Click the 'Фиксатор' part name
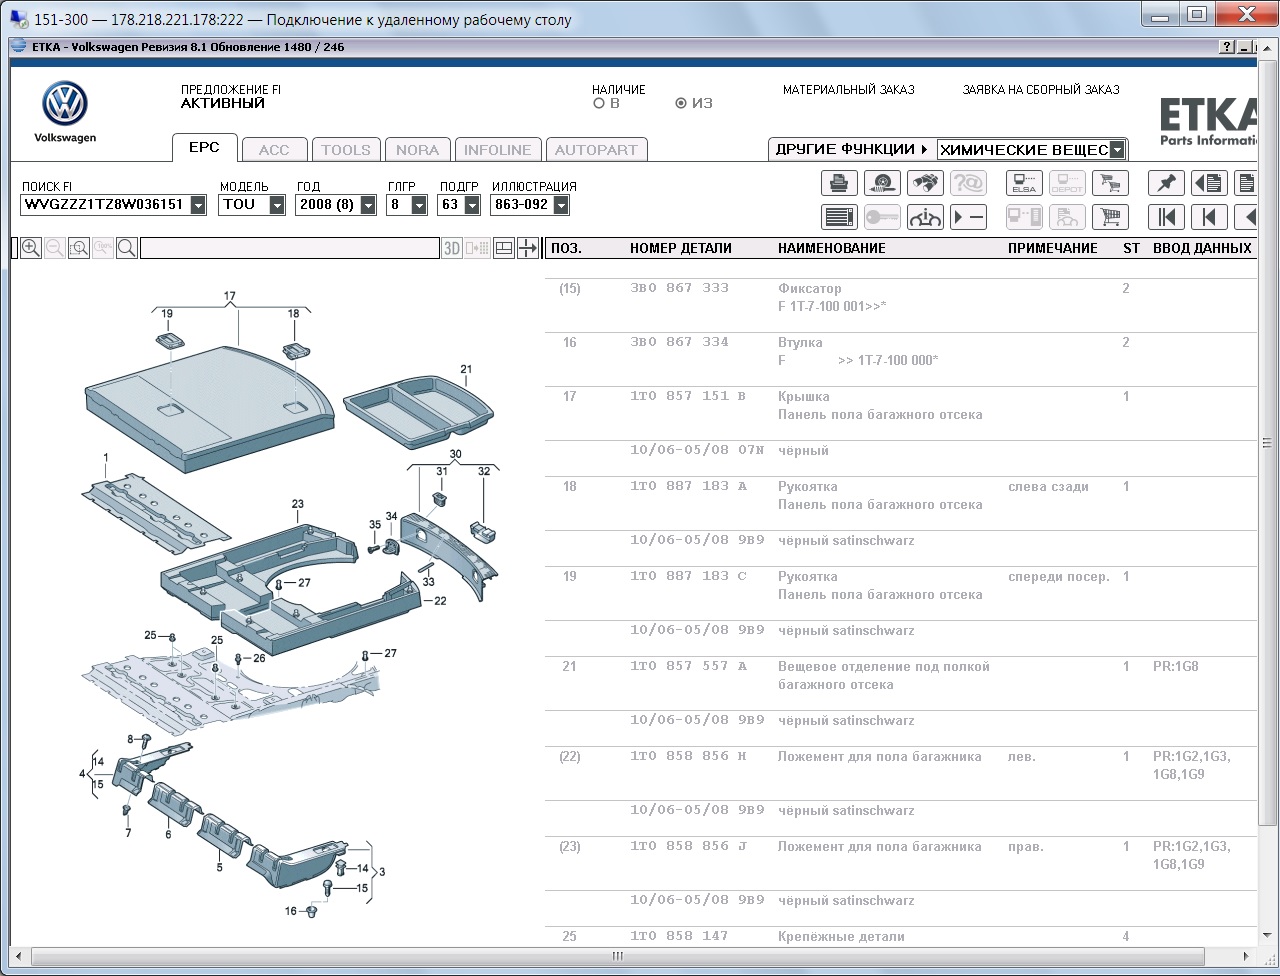 point(809,289)
